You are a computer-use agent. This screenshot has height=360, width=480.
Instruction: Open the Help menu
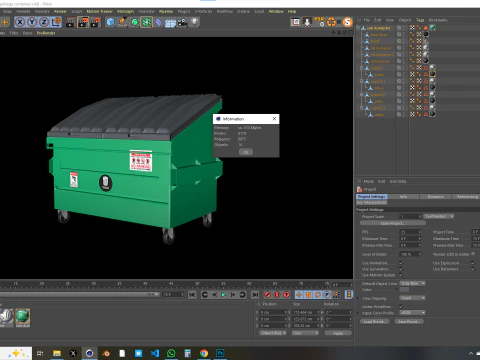(x=292, y=11)
